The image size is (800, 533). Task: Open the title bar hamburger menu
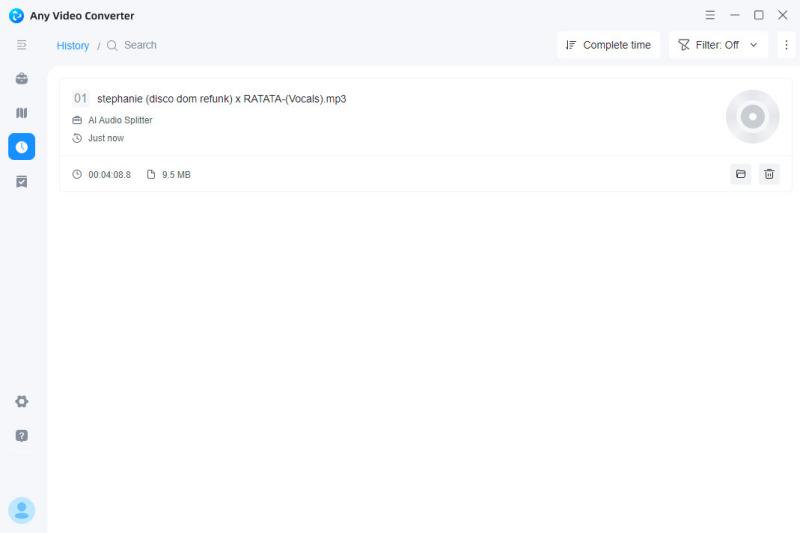tap(710, 15)
